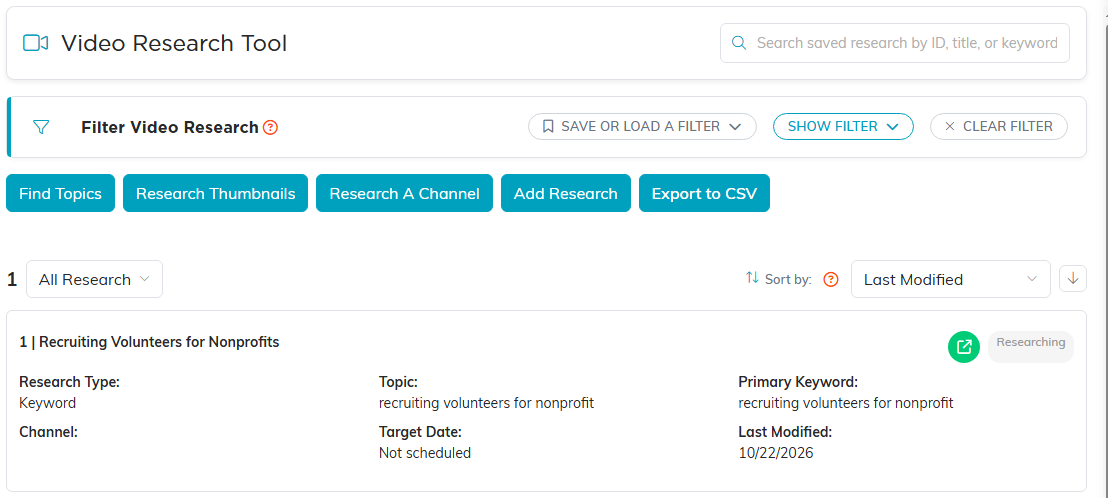Click the Research Thumbnails button
The width and height of the screenshot is (1108, 498).
[216, 193]
